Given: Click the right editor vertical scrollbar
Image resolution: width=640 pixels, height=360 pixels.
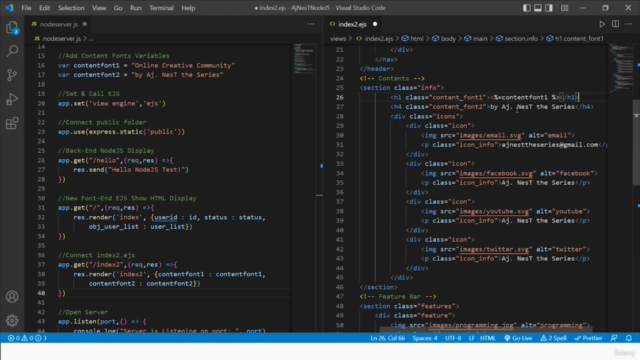Looking at the screenshot, I should coord(636,143).
